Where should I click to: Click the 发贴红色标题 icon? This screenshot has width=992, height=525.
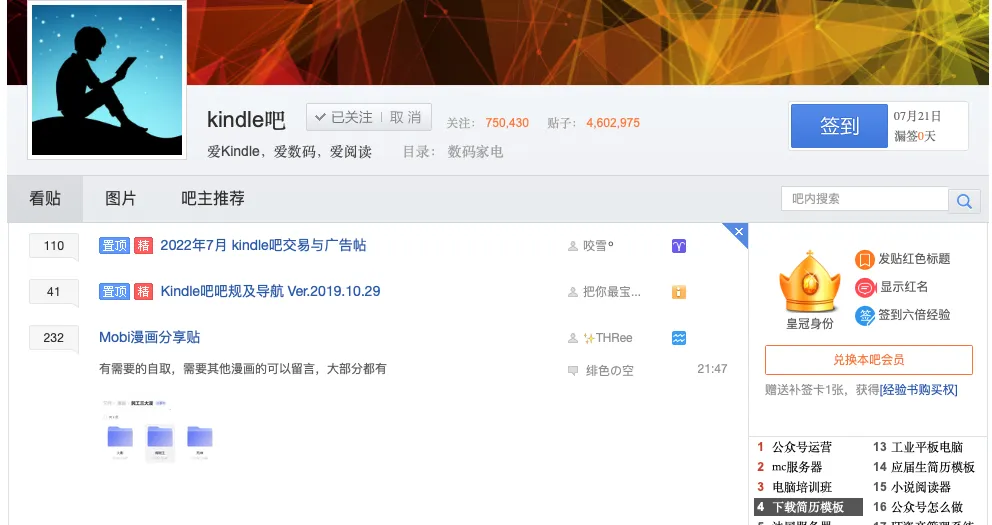point(864,259)
